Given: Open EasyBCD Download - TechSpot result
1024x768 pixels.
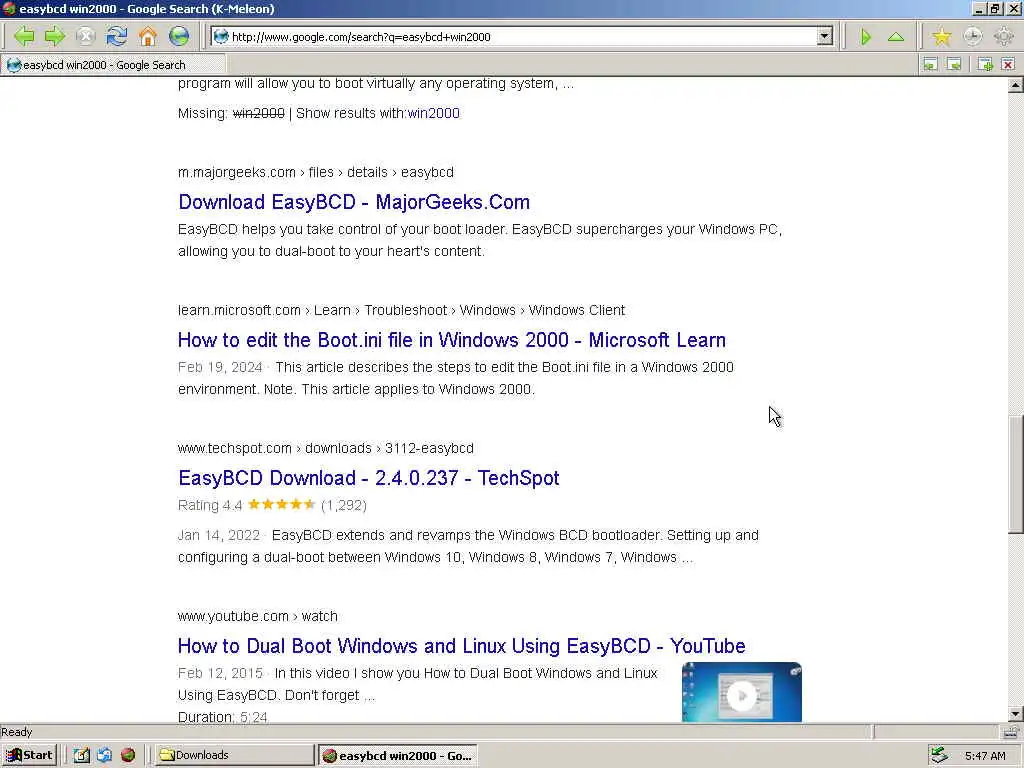Looking at the screenshot, I should tap(369, 477).
